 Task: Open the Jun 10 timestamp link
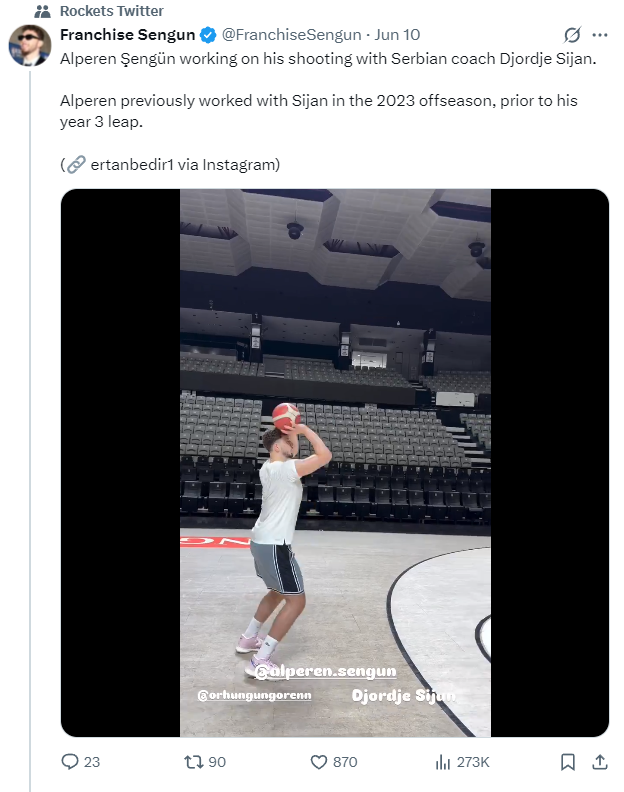397,35
